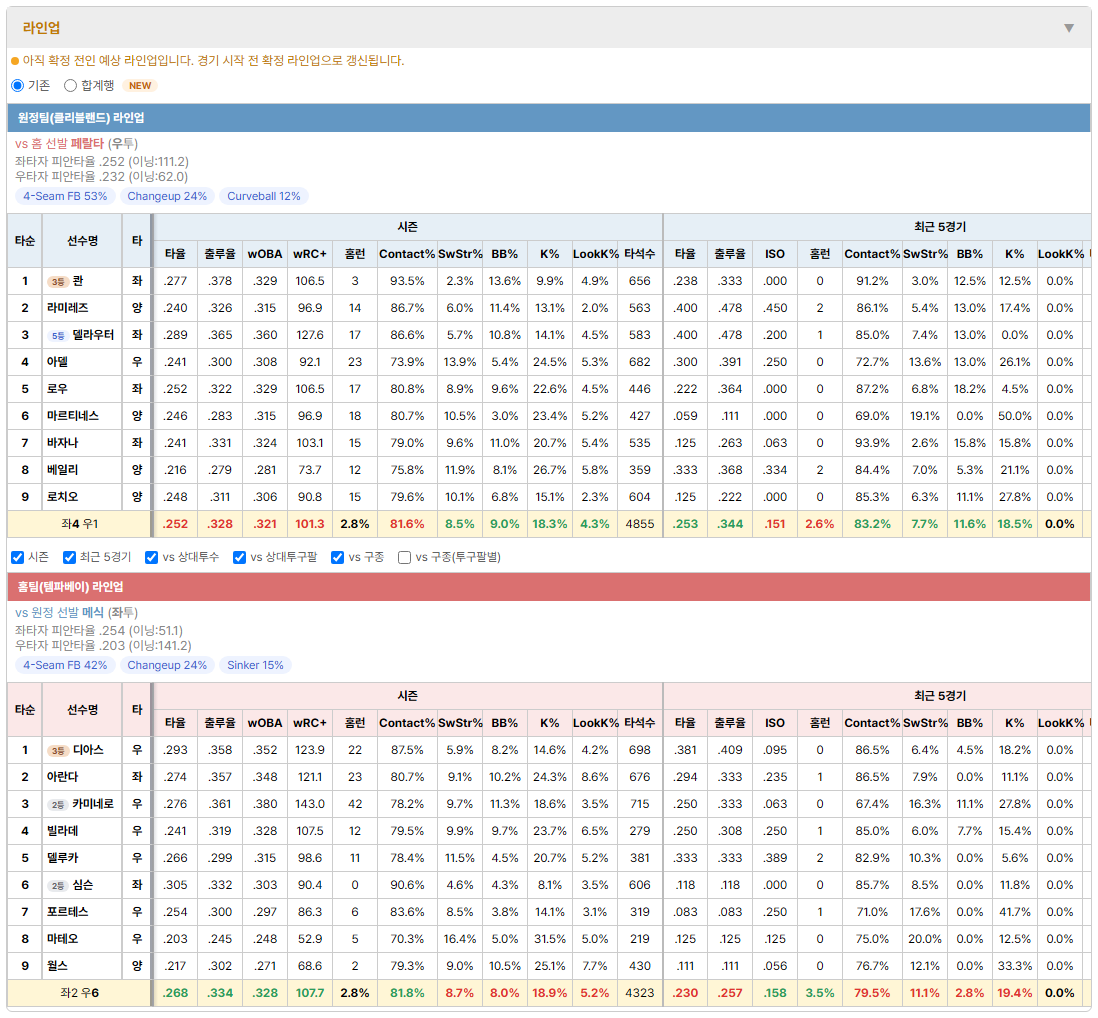Viewport: 1098px width, 1018px height.
Task: Click player name 빌라데
Action: 62,831
